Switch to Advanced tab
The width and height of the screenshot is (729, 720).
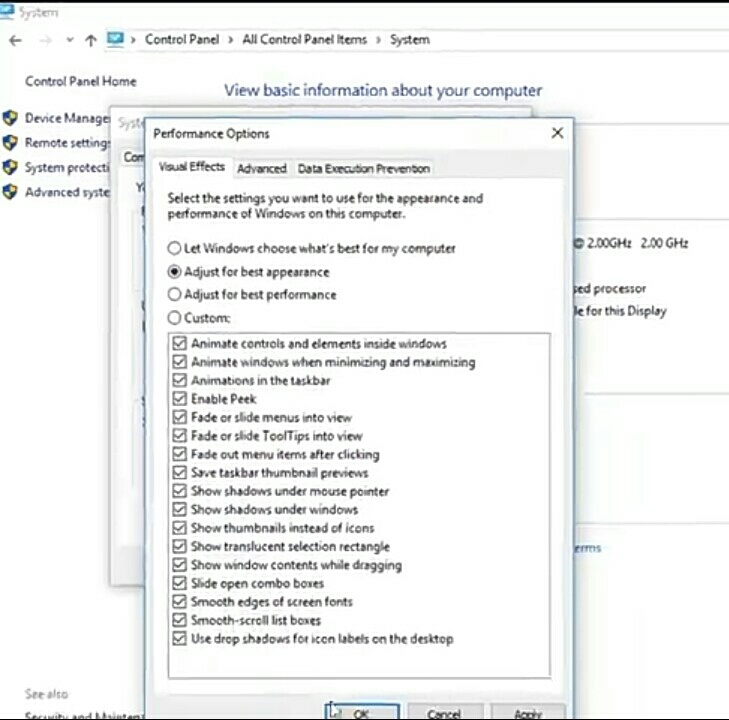(262, 168)
